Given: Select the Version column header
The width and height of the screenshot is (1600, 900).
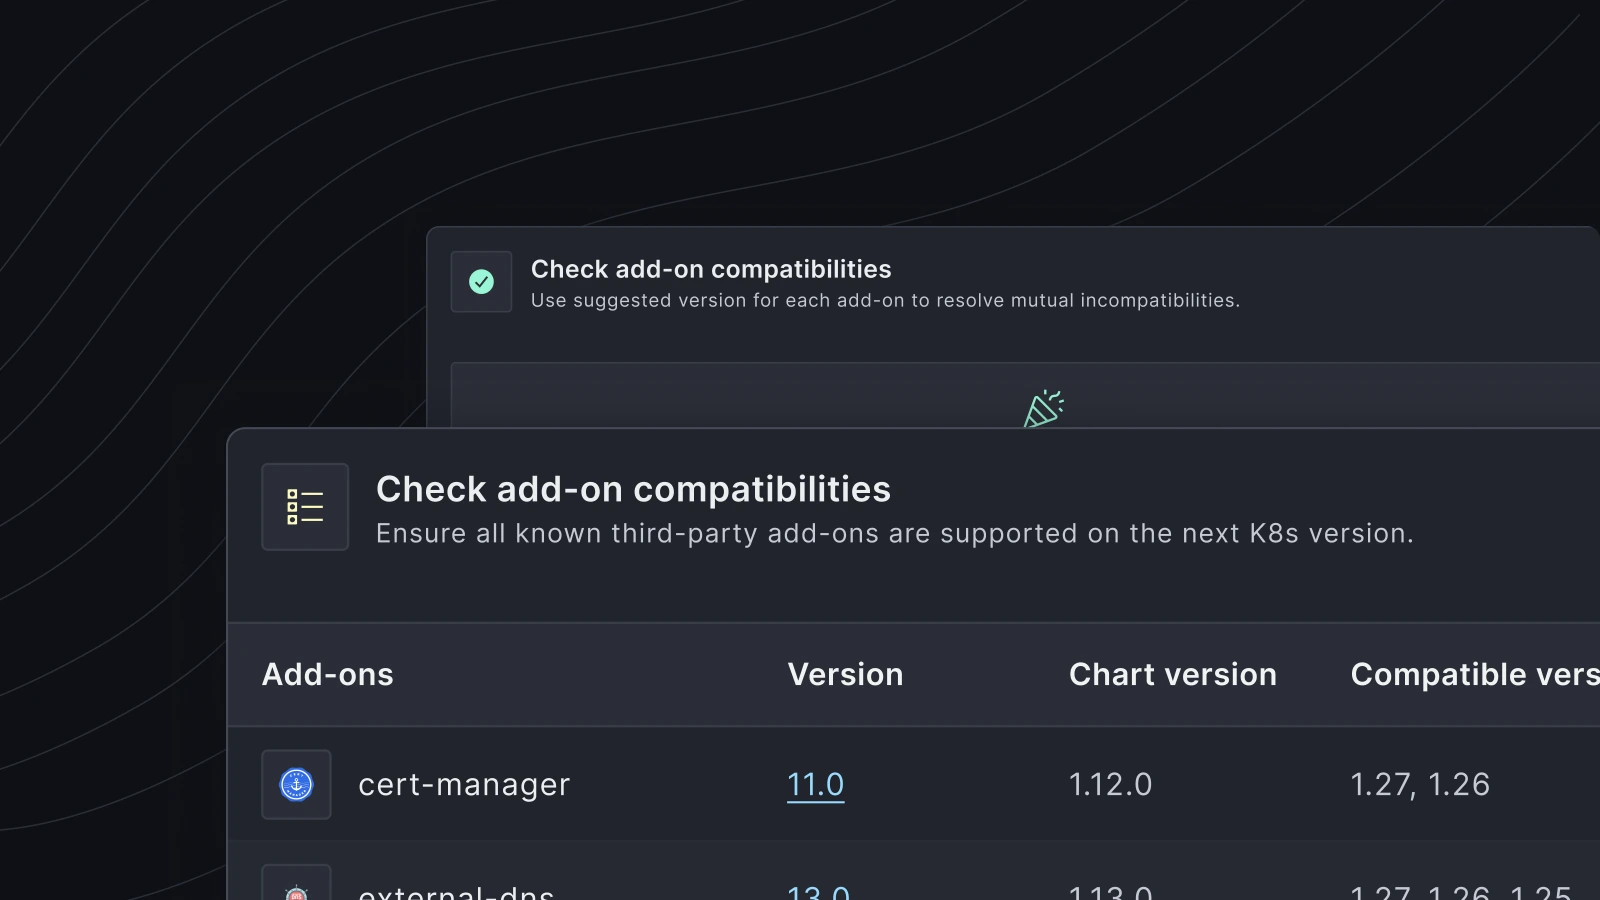Looking at the screenshot, I should [845, 674].
